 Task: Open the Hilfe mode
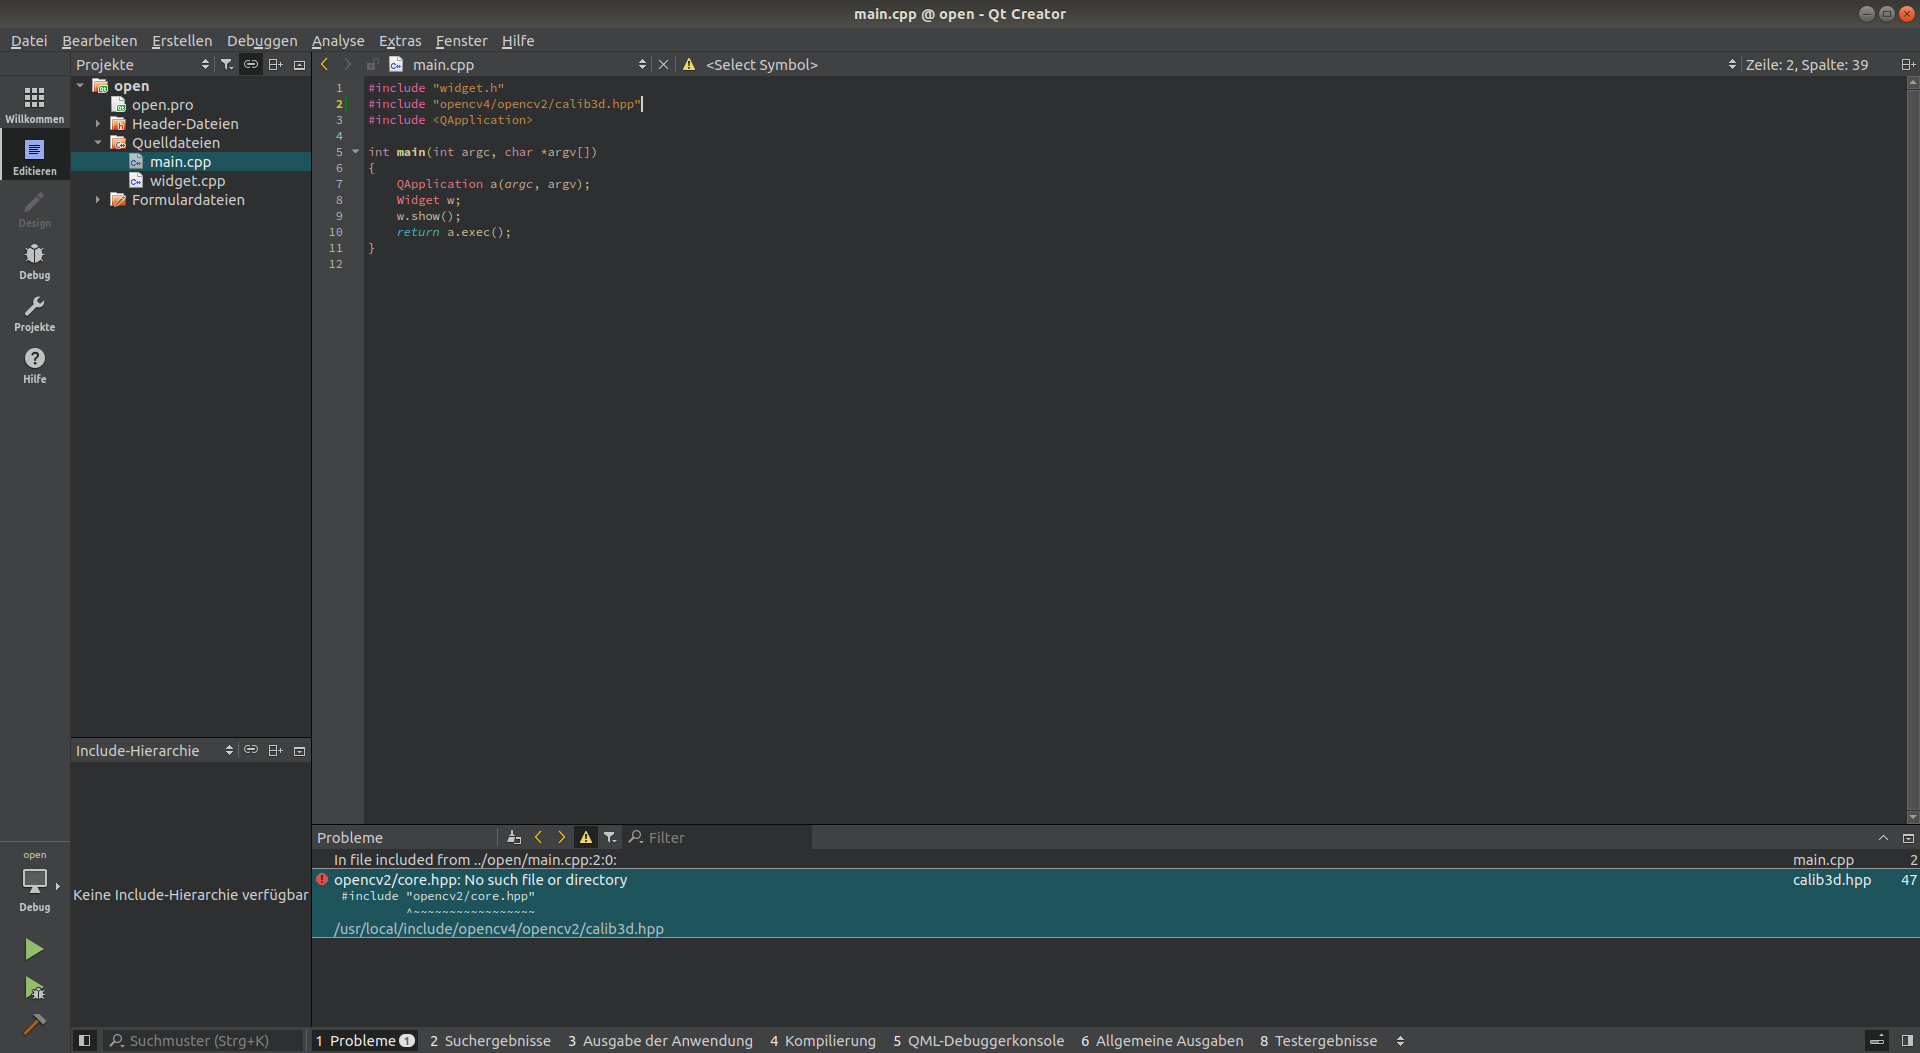[x=34, y=365]
